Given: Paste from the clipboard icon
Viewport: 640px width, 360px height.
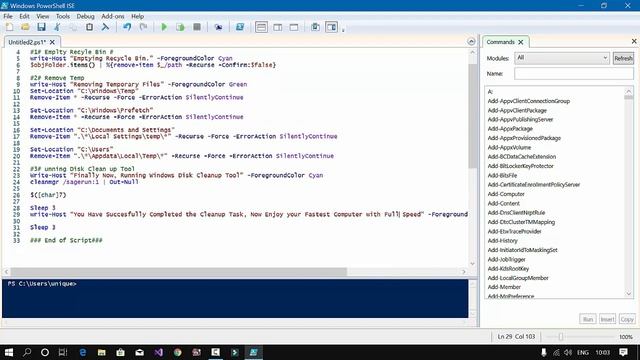Looking at the screenshot, I should (89, 27).
